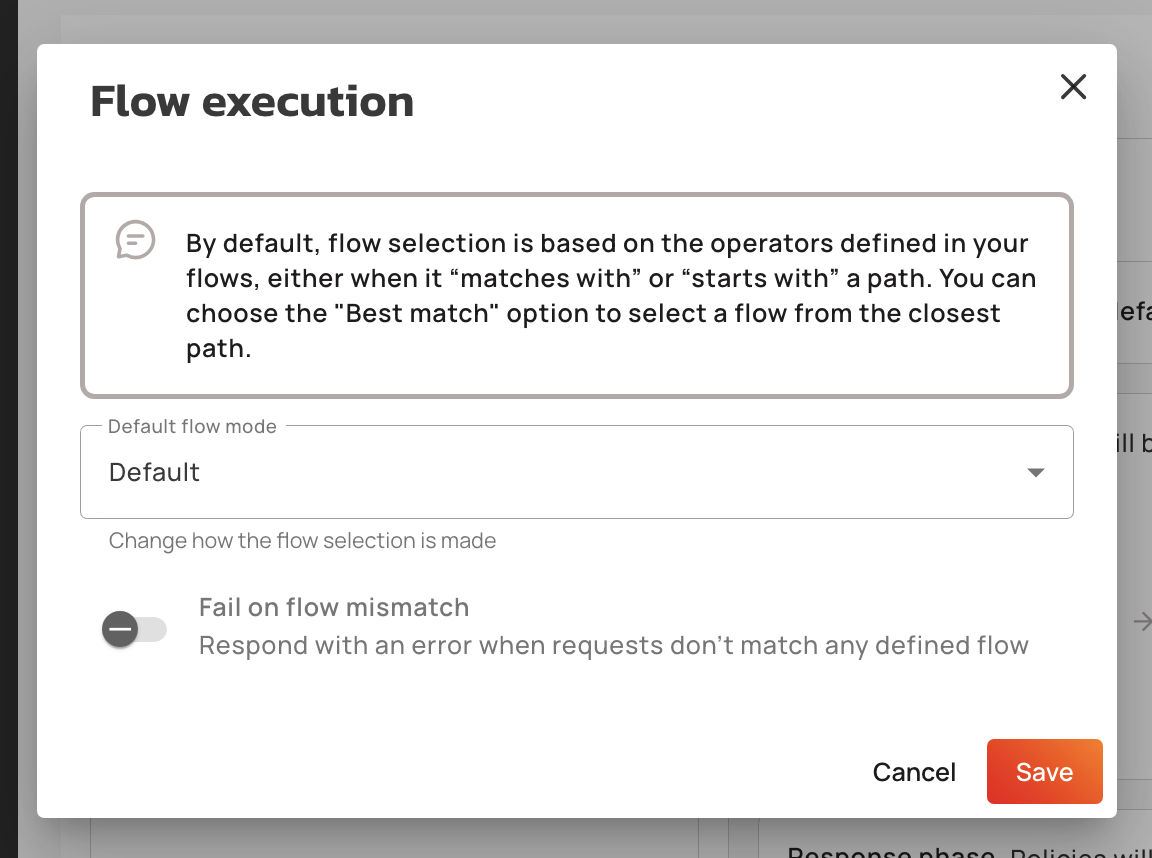Click the "Fail on flow mismatch" label
The image size is (1152, 858).
[x=334, y=607]
